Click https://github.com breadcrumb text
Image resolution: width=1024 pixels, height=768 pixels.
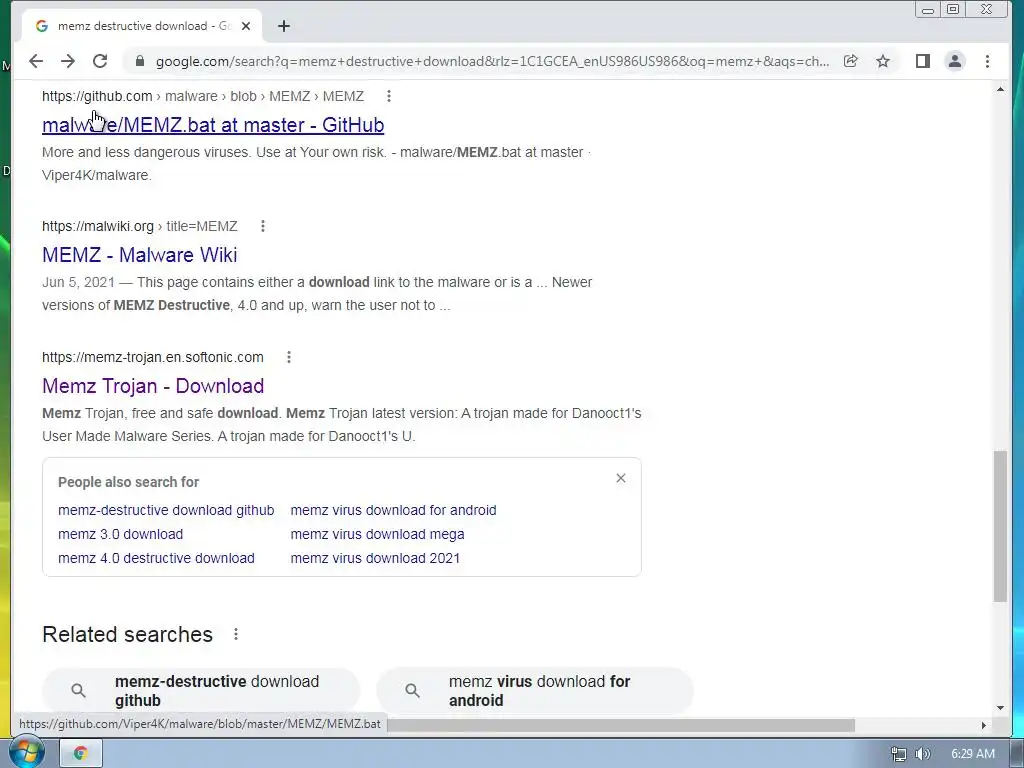97,96
